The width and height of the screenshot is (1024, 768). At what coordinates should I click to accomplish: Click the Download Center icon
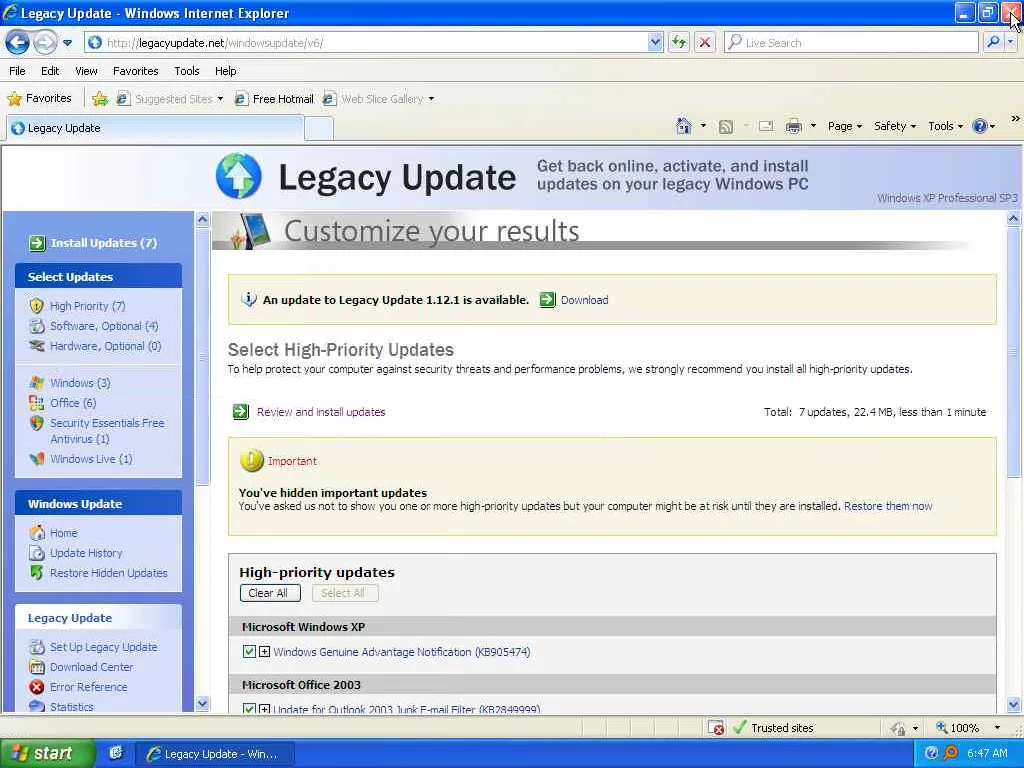37,667
